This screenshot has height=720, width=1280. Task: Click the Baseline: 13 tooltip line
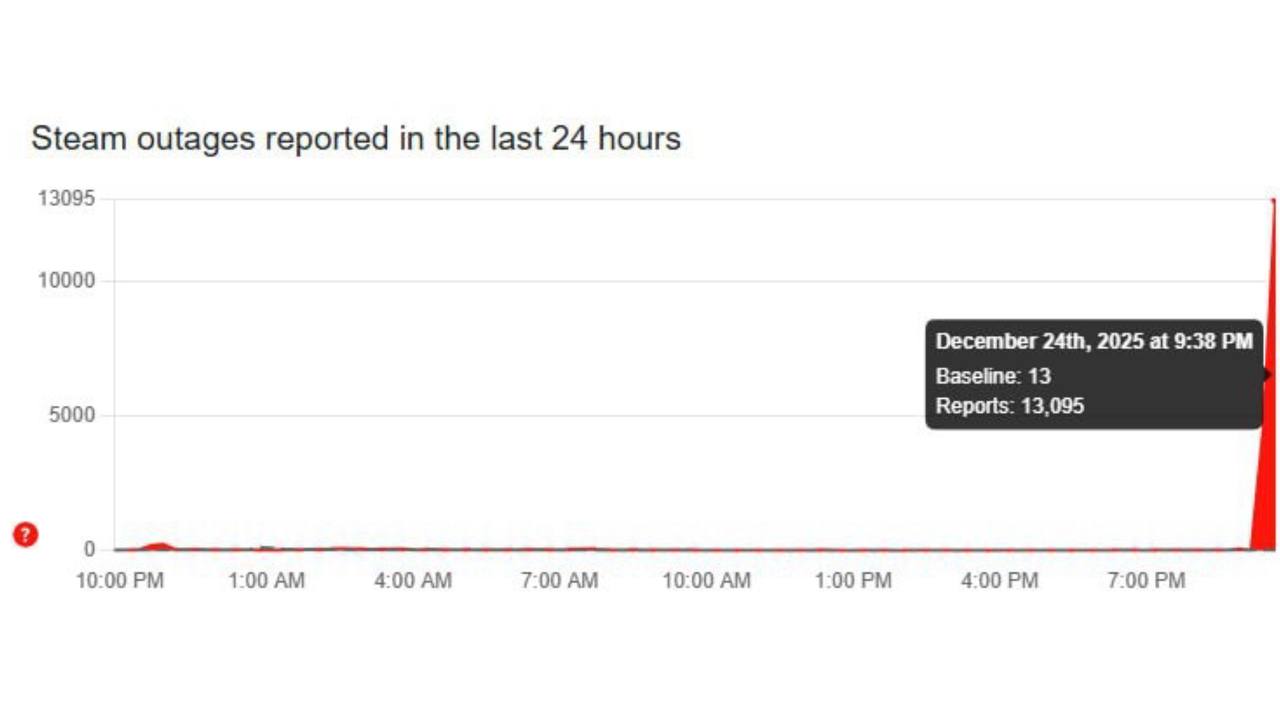click(x=993, y=376)
